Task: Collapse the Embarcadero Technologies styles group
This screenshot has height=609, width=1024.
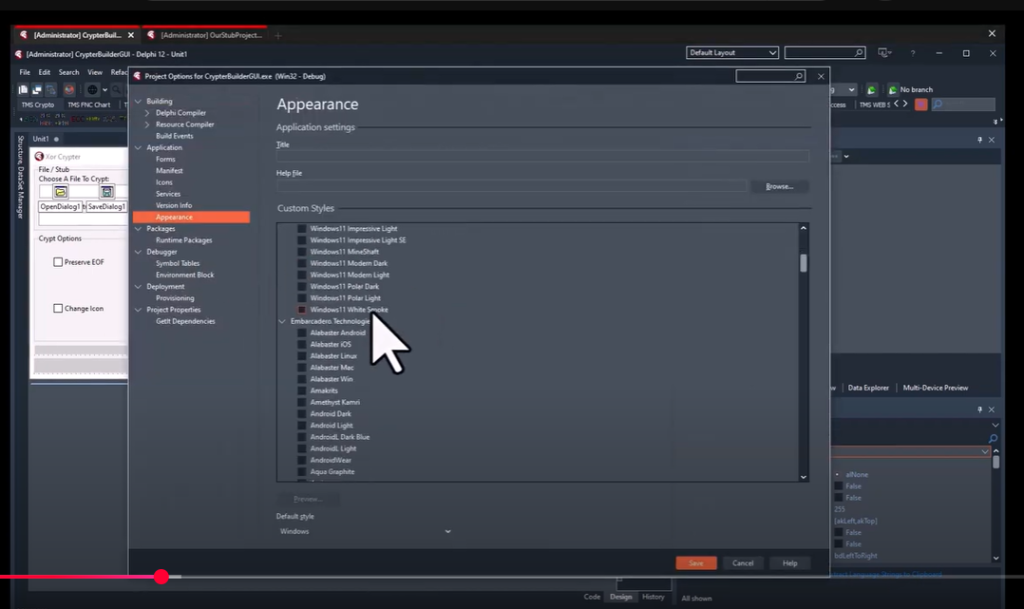Action: pos(282,321)
